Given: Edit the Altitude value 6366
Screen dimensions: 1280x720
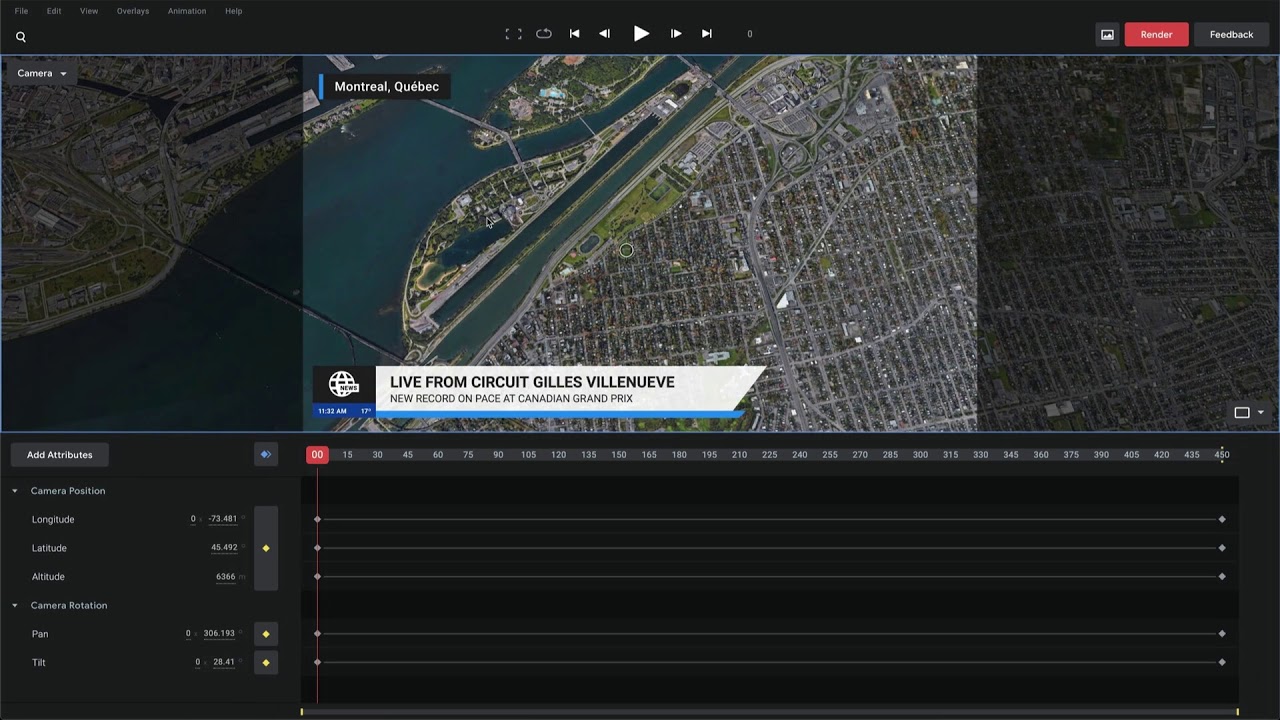Looking at the screenshot, I should coord(226,577).
